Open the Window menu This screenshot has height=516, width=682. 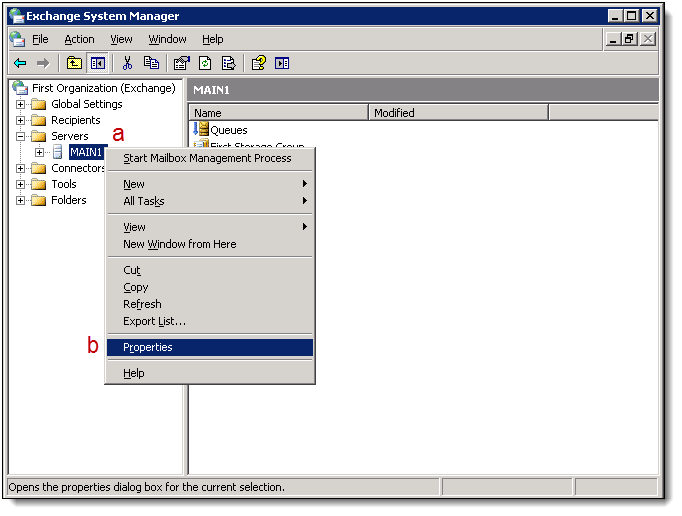(x=167, y=39)
